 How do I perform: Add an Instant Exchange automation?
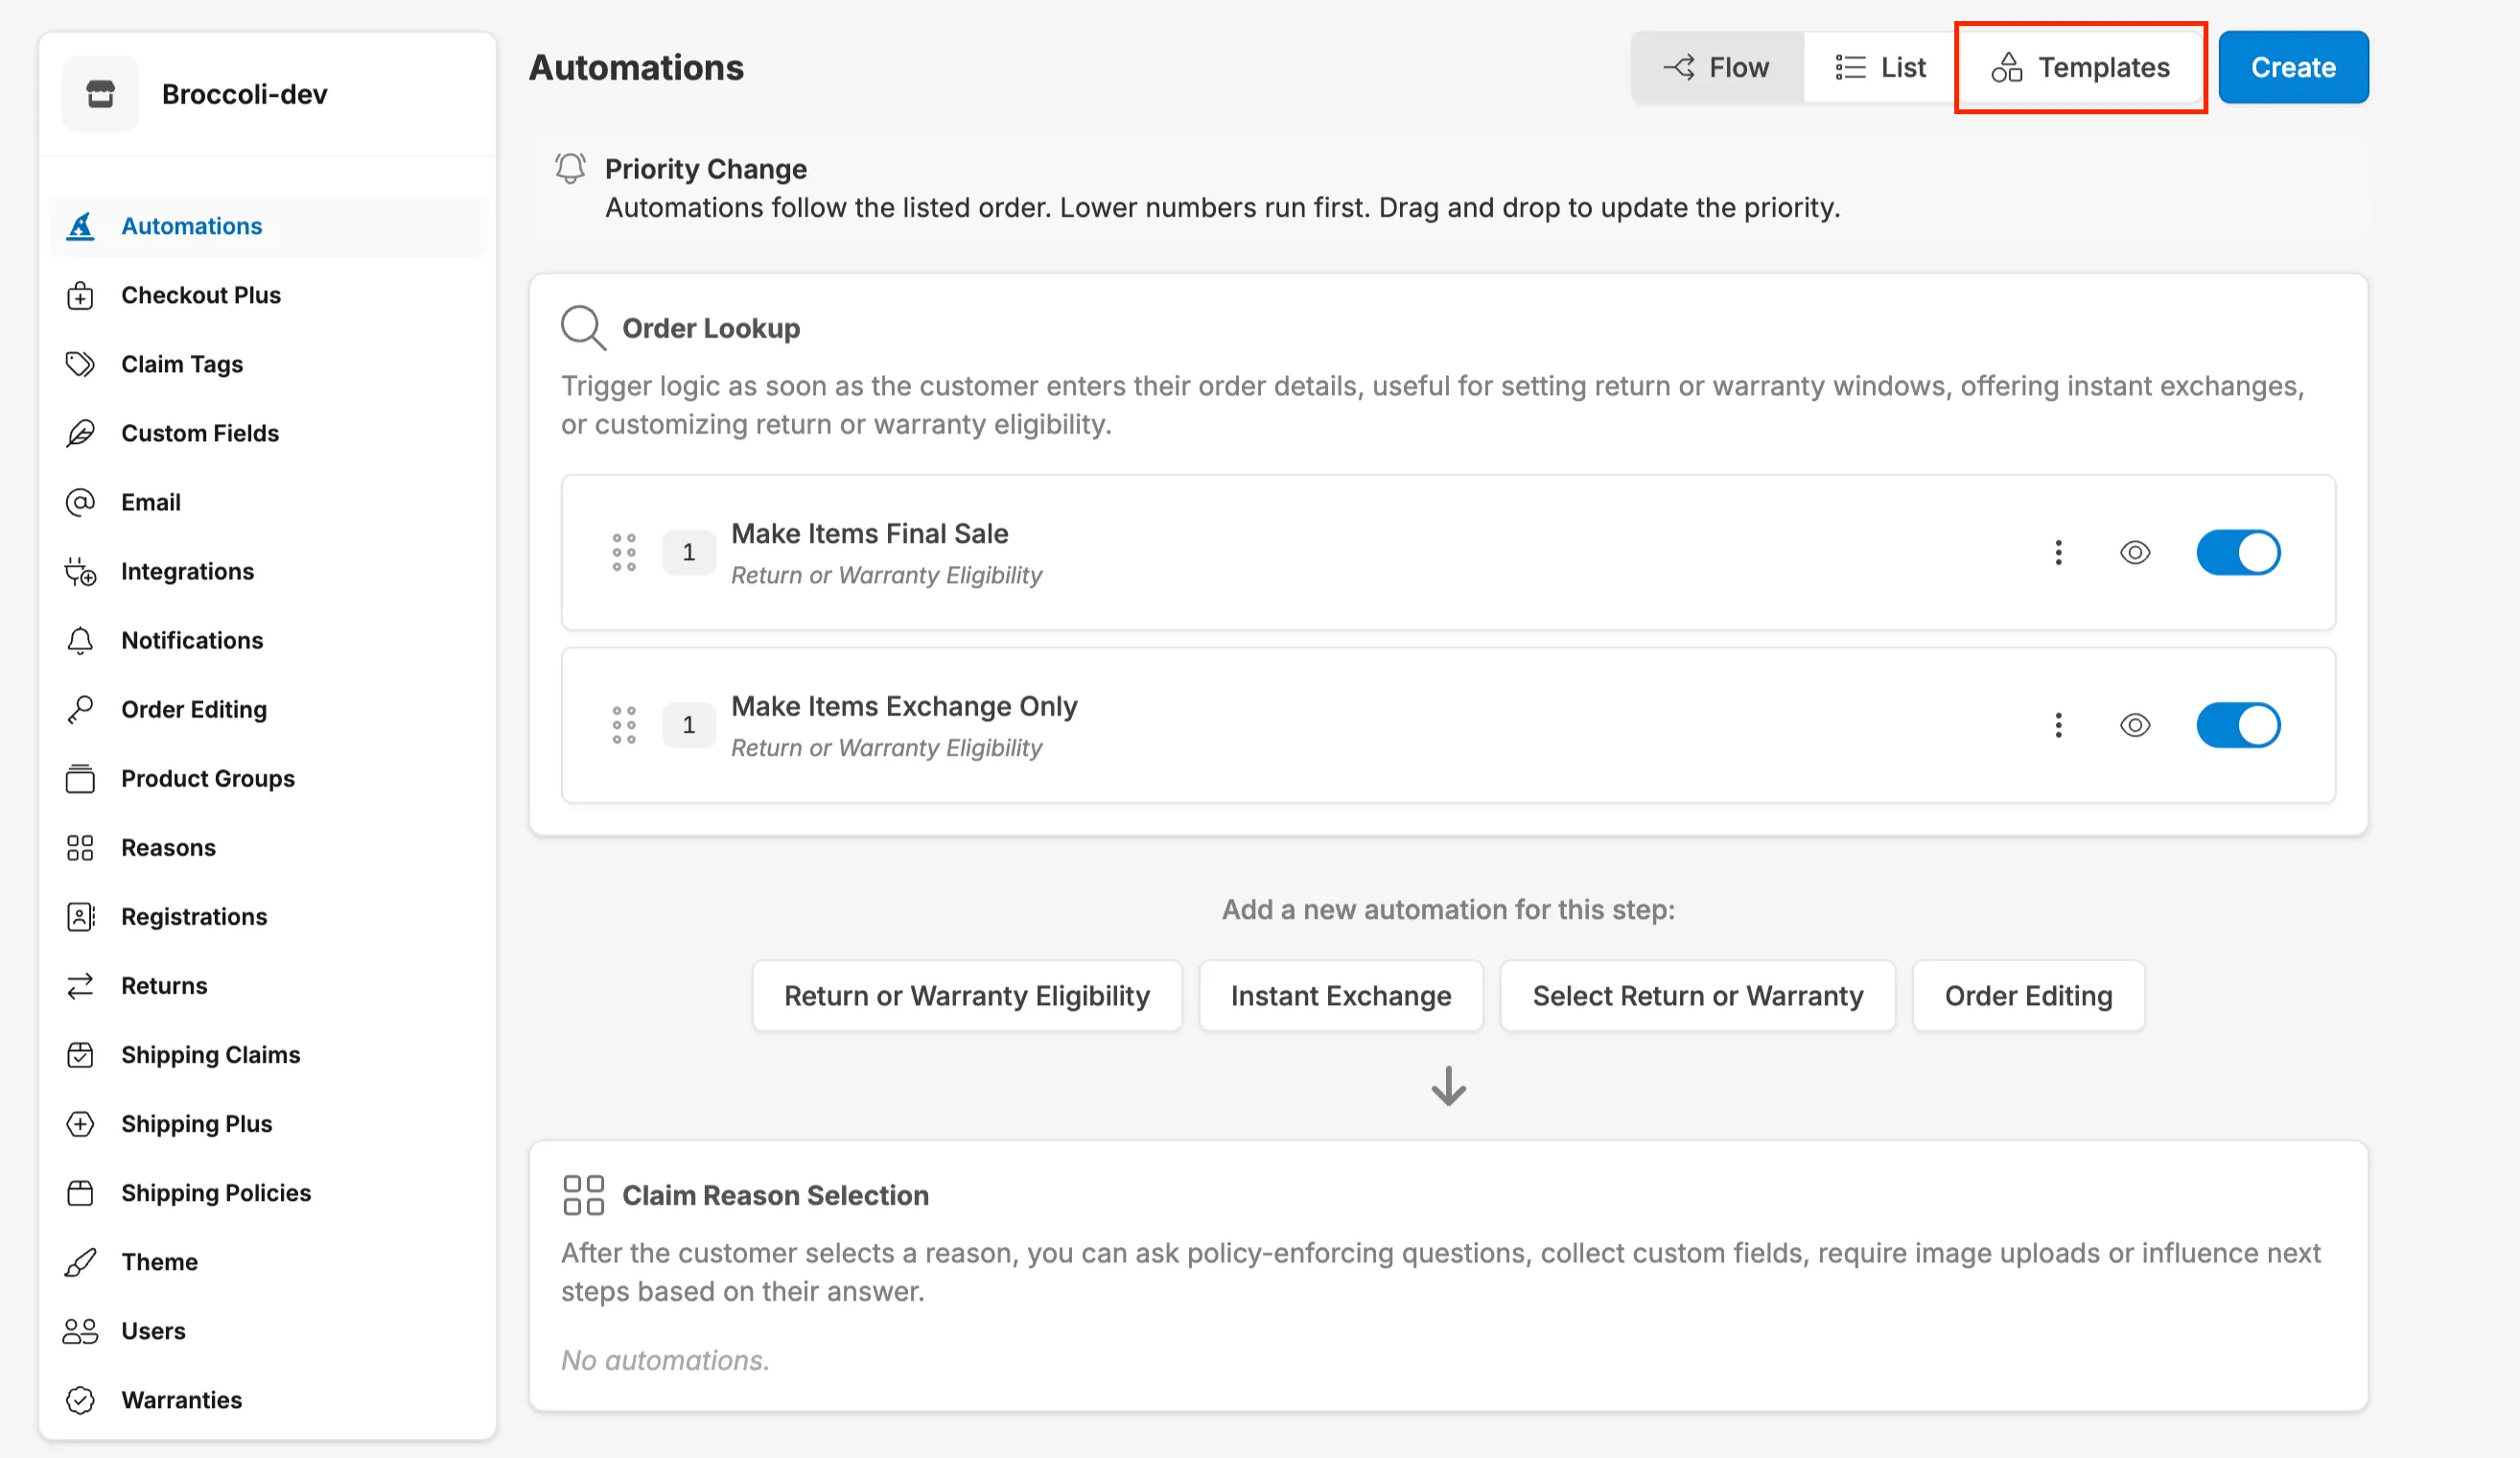click(x=1341, y=995)
